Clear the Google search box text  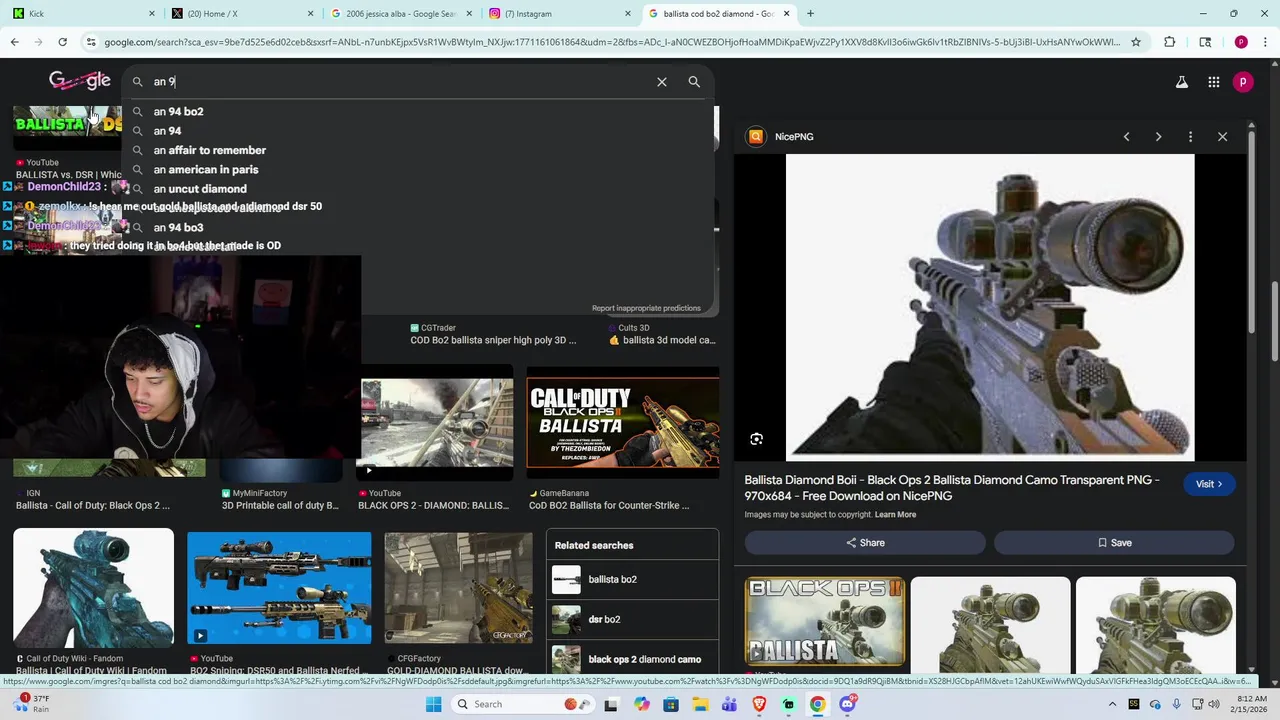661,82
